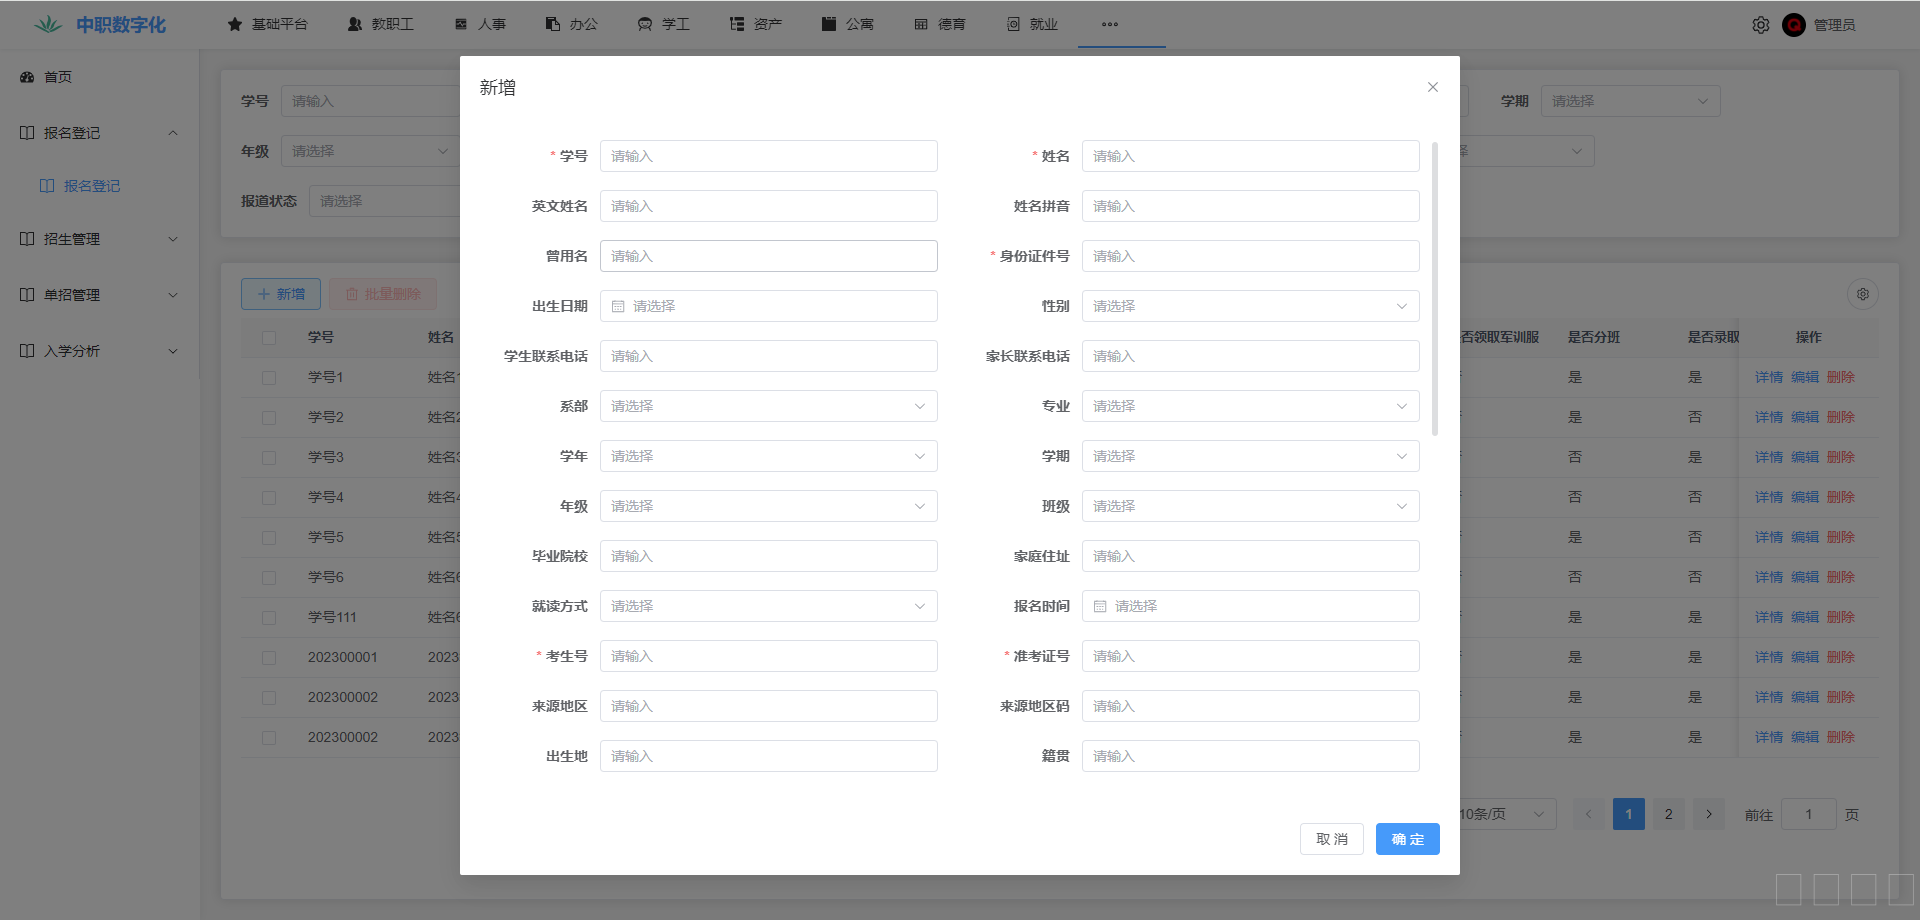Click the administrator avatar icon
The image size is (1920, 920).
tap(1793, 25)
